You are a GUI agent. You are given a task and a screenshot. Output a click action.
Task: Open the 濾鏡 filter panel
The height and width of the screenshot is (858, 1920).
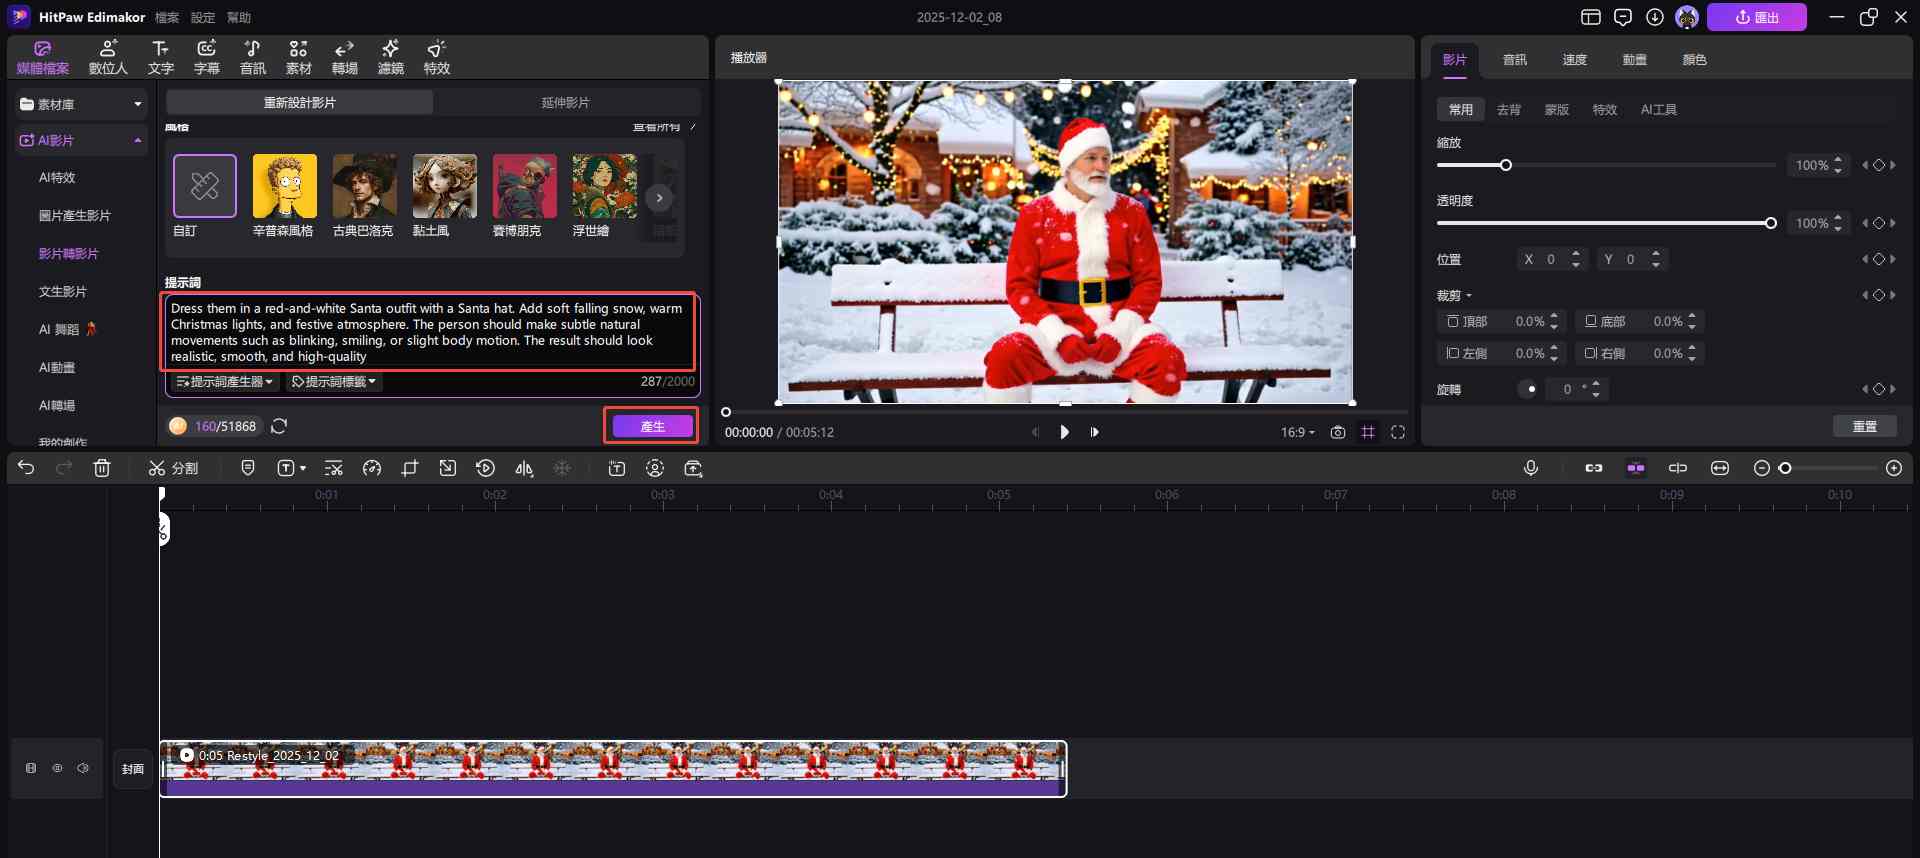coord(390,57)
